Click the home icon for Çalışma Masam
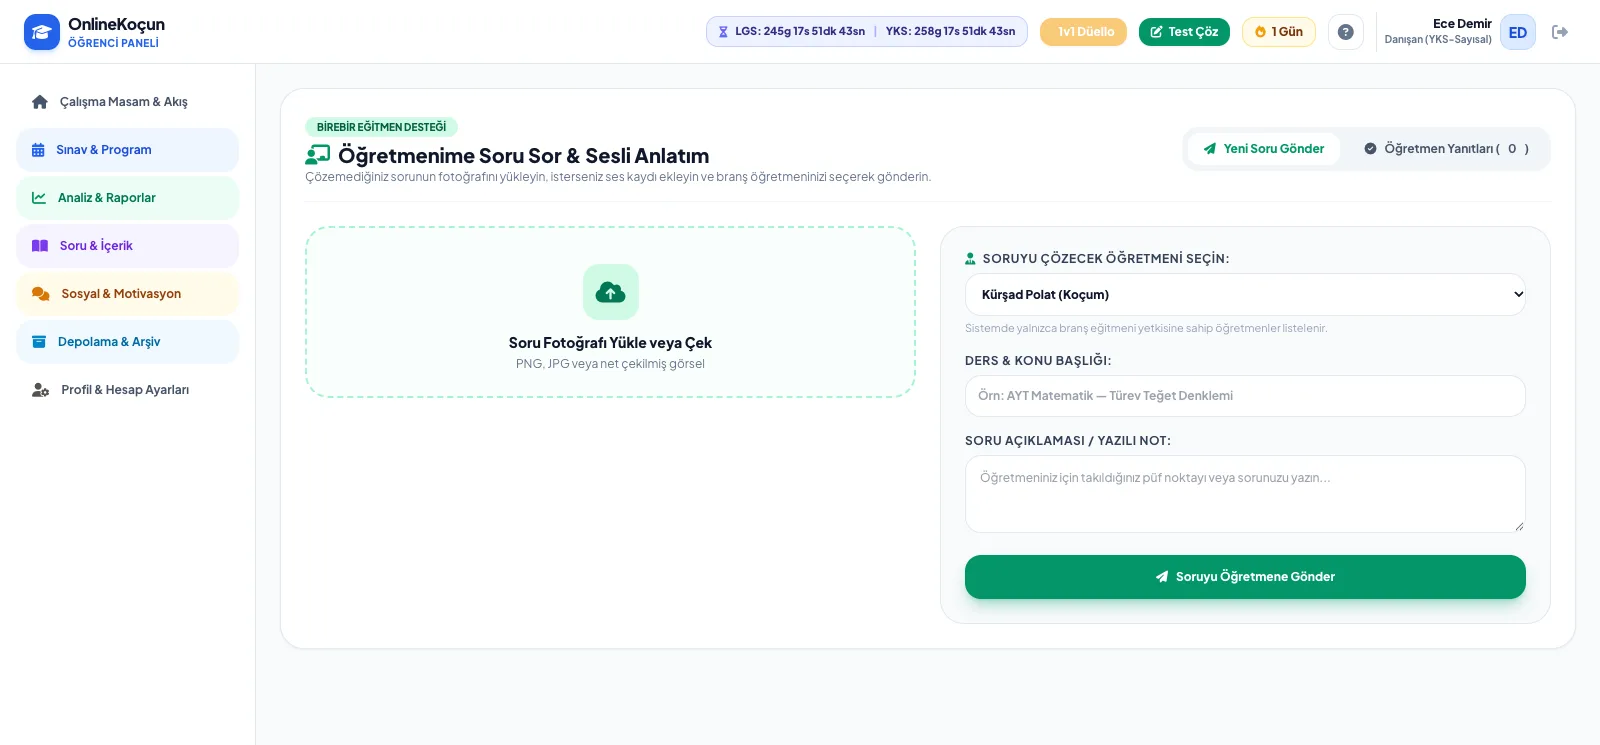1600x745 pixels. coord(40,102)
